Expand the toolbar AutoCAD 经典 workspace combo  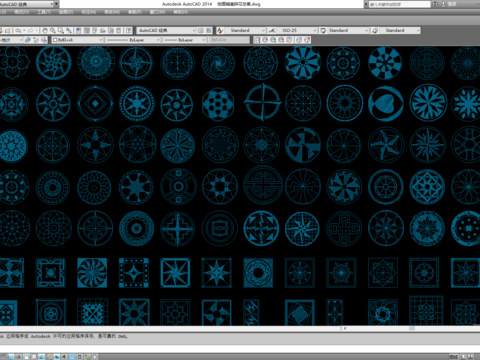[x=194, y=30]
